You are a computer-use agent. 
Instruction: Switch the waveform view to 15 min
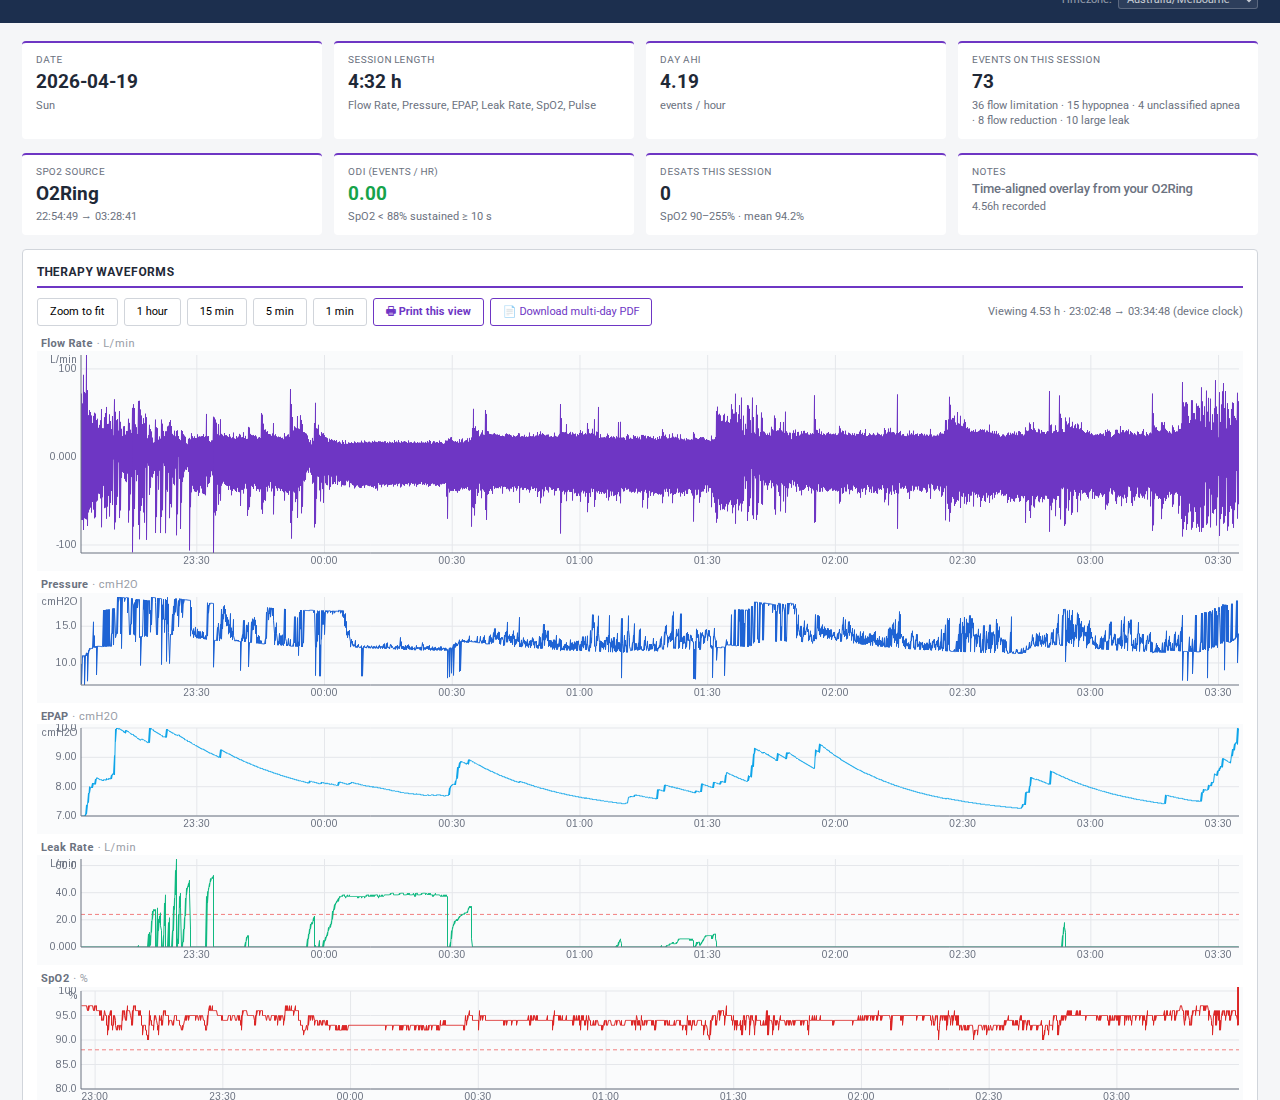click(x=217, y=311)
